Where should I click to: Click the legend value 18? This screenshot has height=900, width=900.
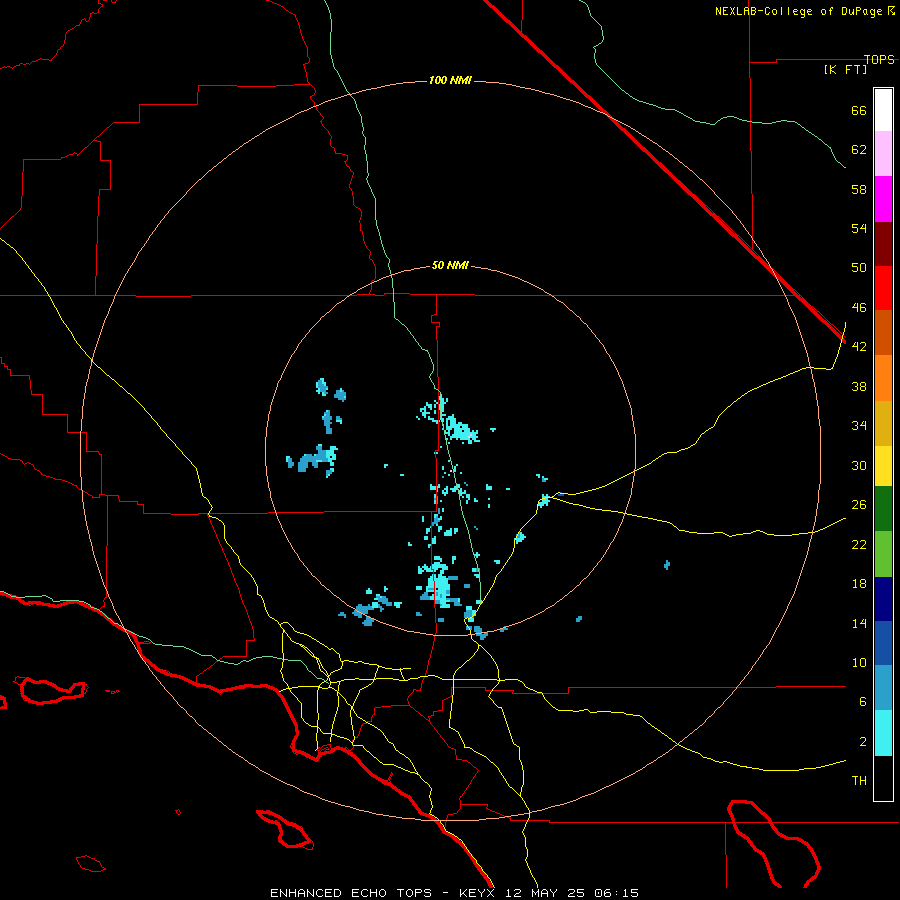(x=859, y=584)
